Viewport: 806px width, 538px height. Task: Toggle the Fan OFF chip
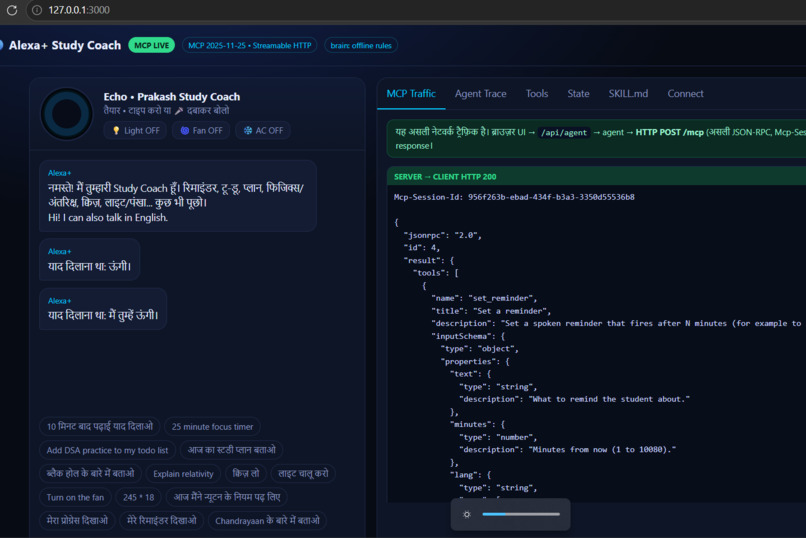(201, 131)
